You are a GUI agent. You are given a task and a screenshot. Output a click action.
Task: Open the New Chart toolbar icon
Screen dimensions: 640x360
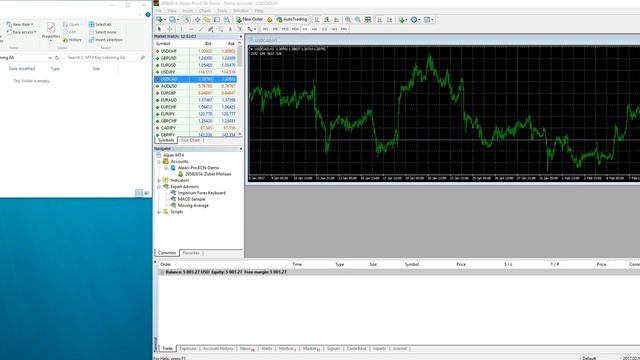tap(161, 20)
